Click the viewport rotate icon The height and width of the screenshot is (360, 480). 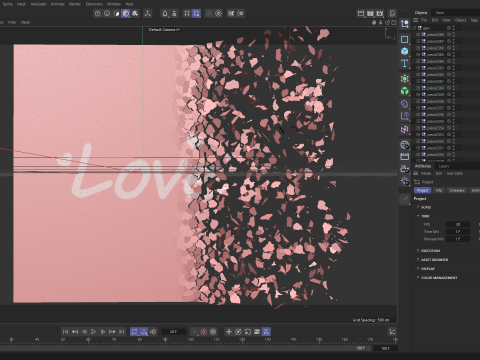(387, 22)
